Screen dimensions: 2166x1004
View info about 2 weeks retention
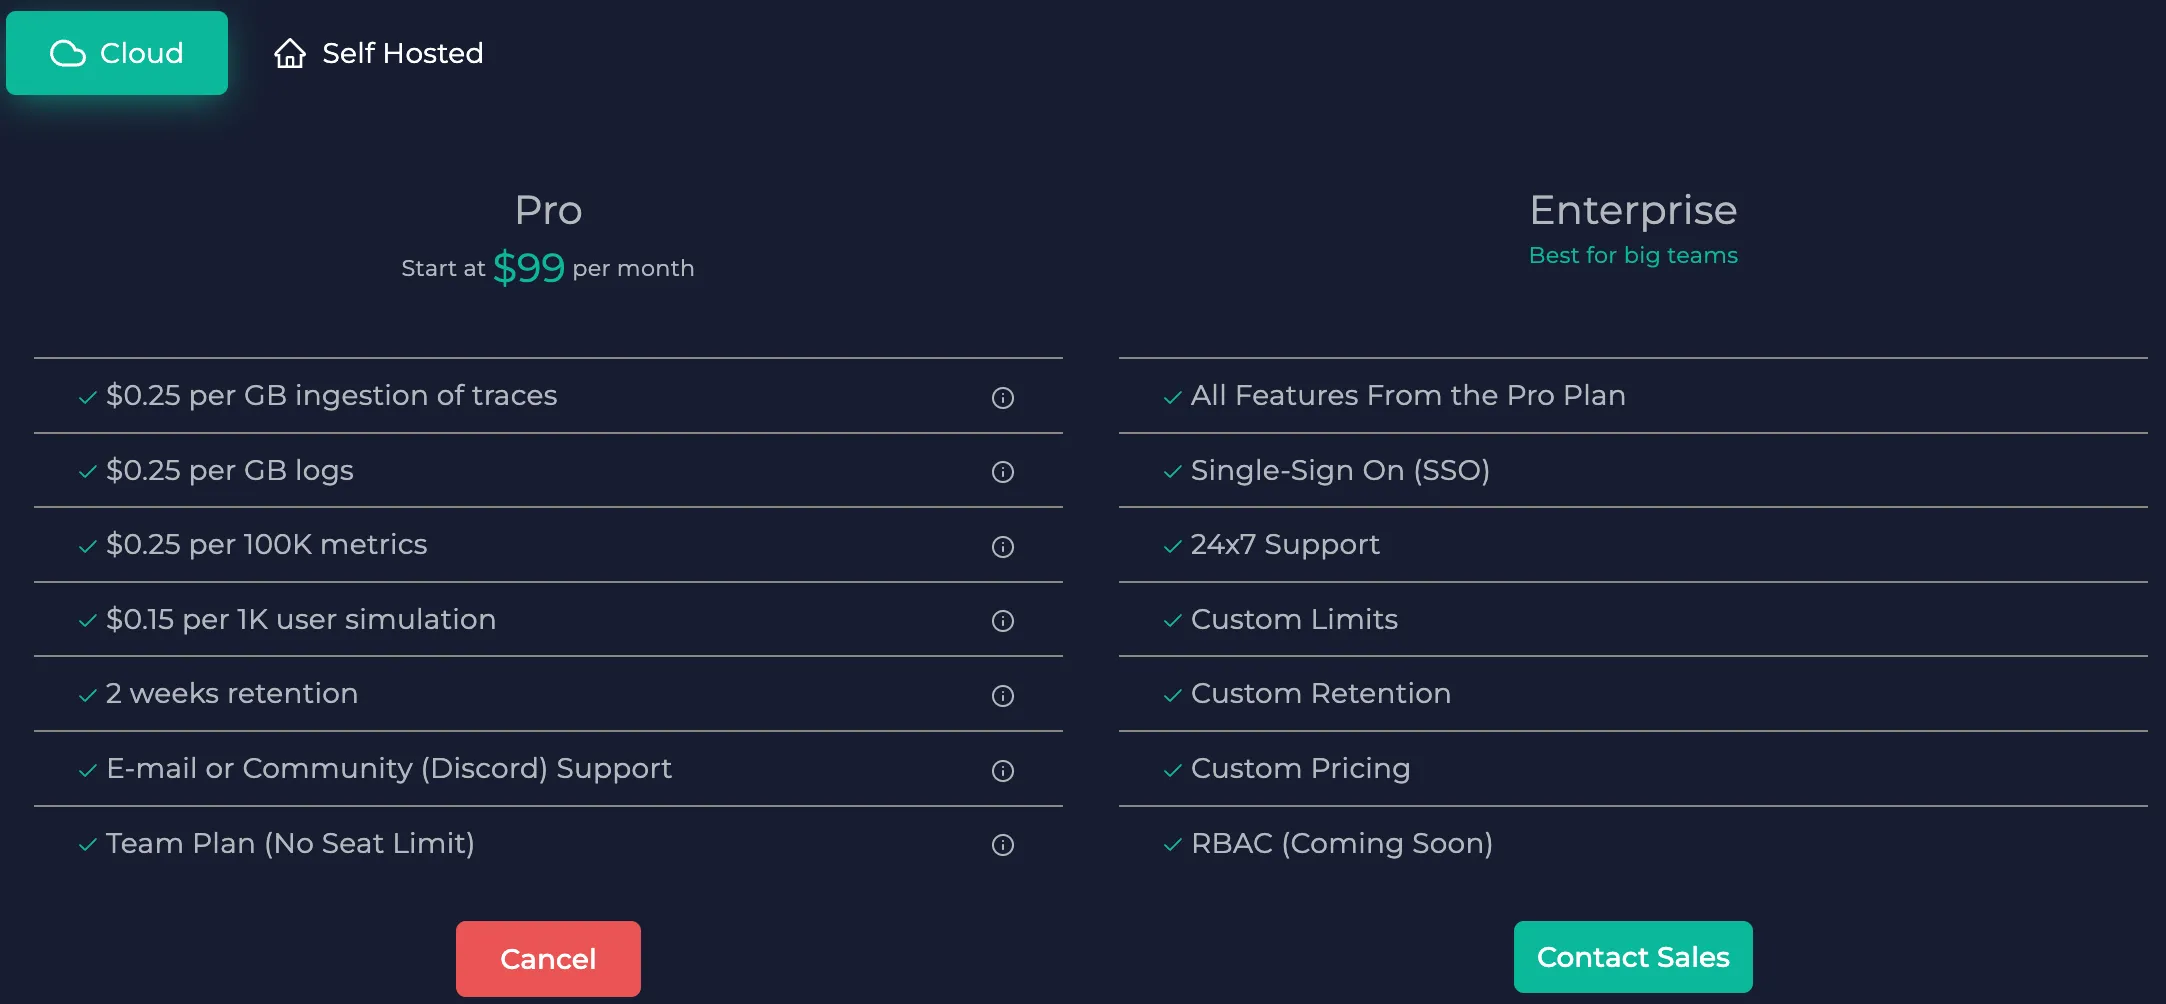(x=1002, y=696)
